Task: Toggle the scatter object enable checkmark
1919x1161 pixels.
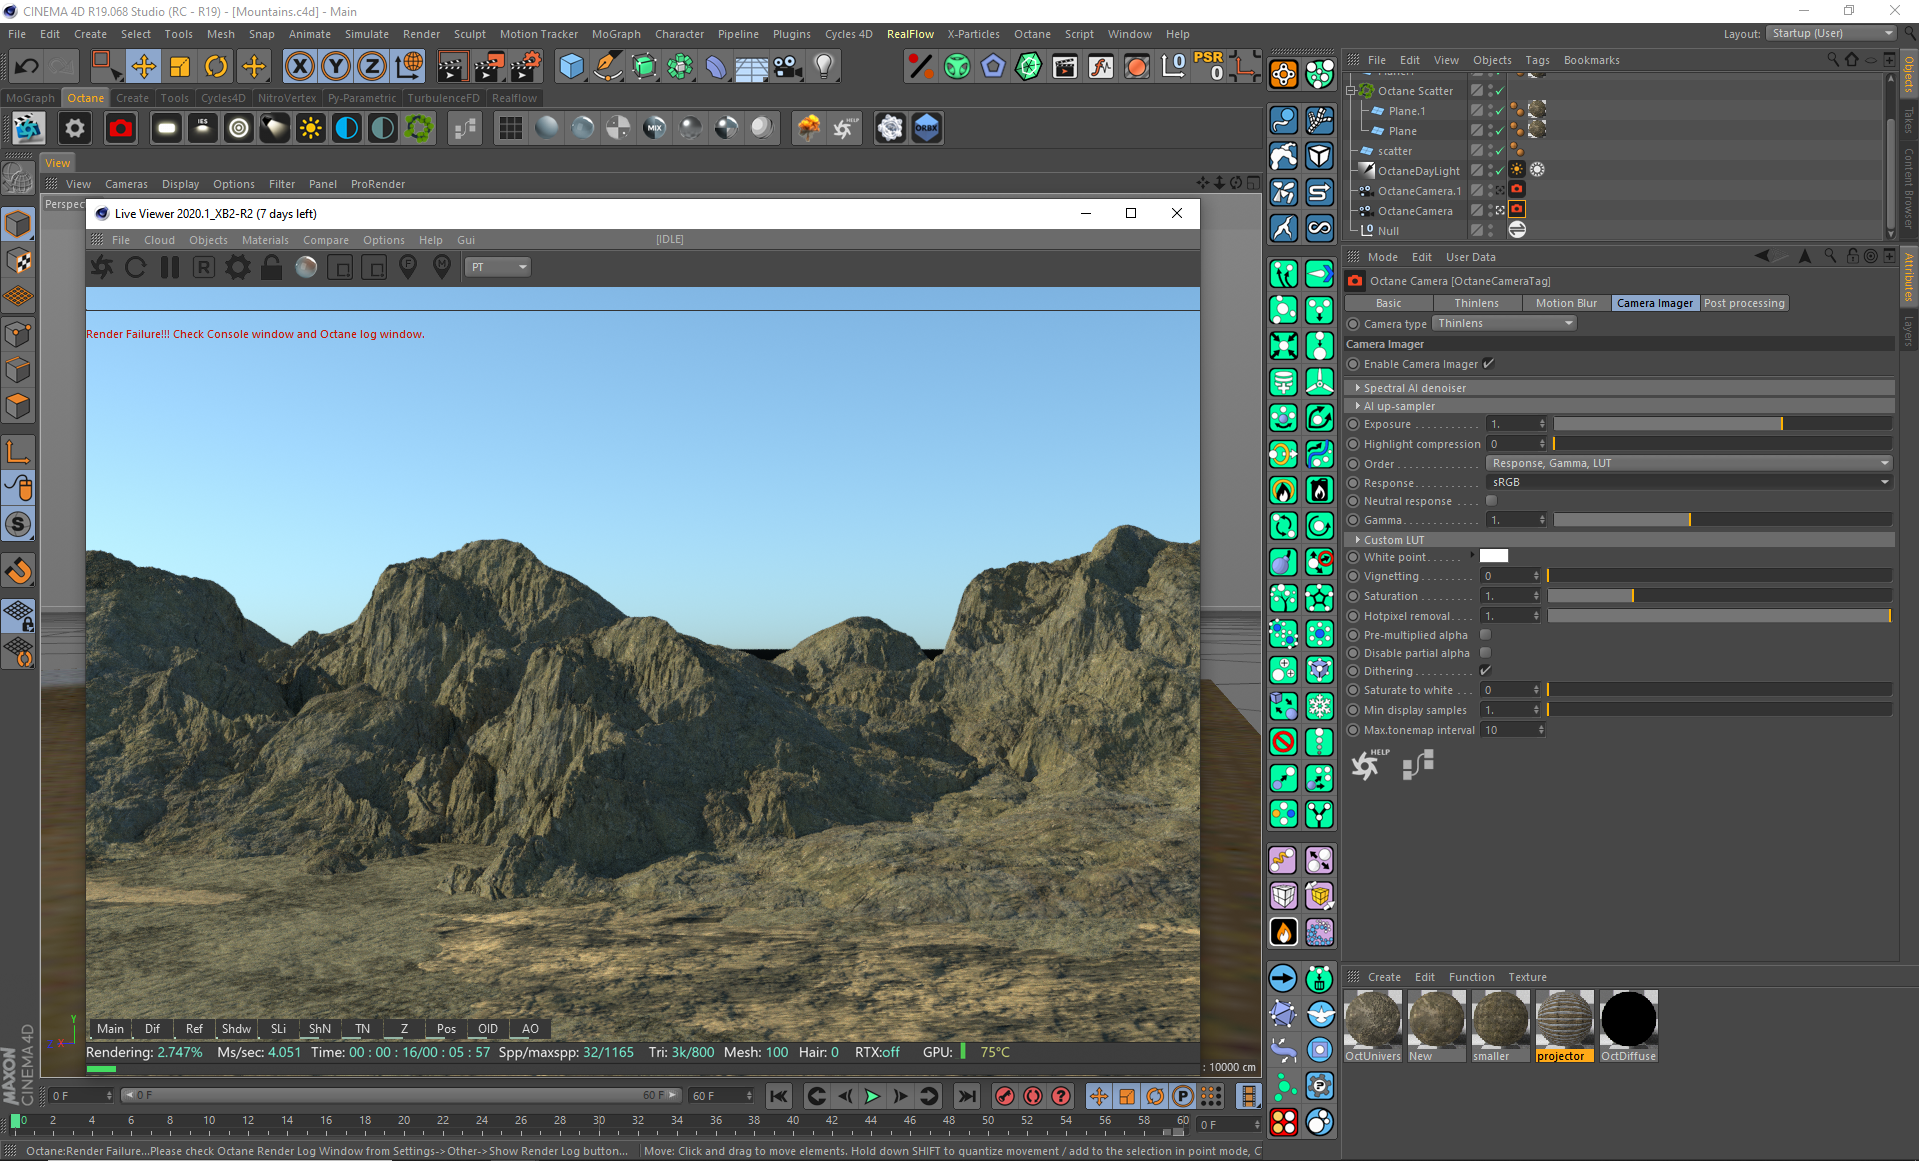Action: 1500,151
